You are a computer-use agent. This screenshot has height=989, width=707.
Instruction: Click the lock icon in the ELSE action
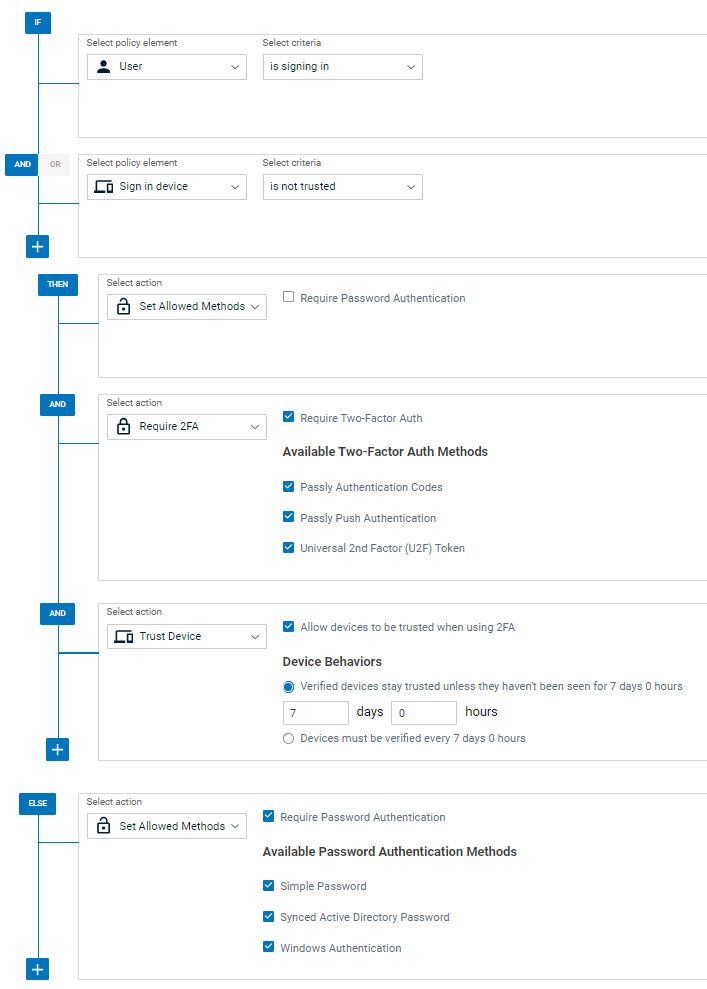point(104,826)
